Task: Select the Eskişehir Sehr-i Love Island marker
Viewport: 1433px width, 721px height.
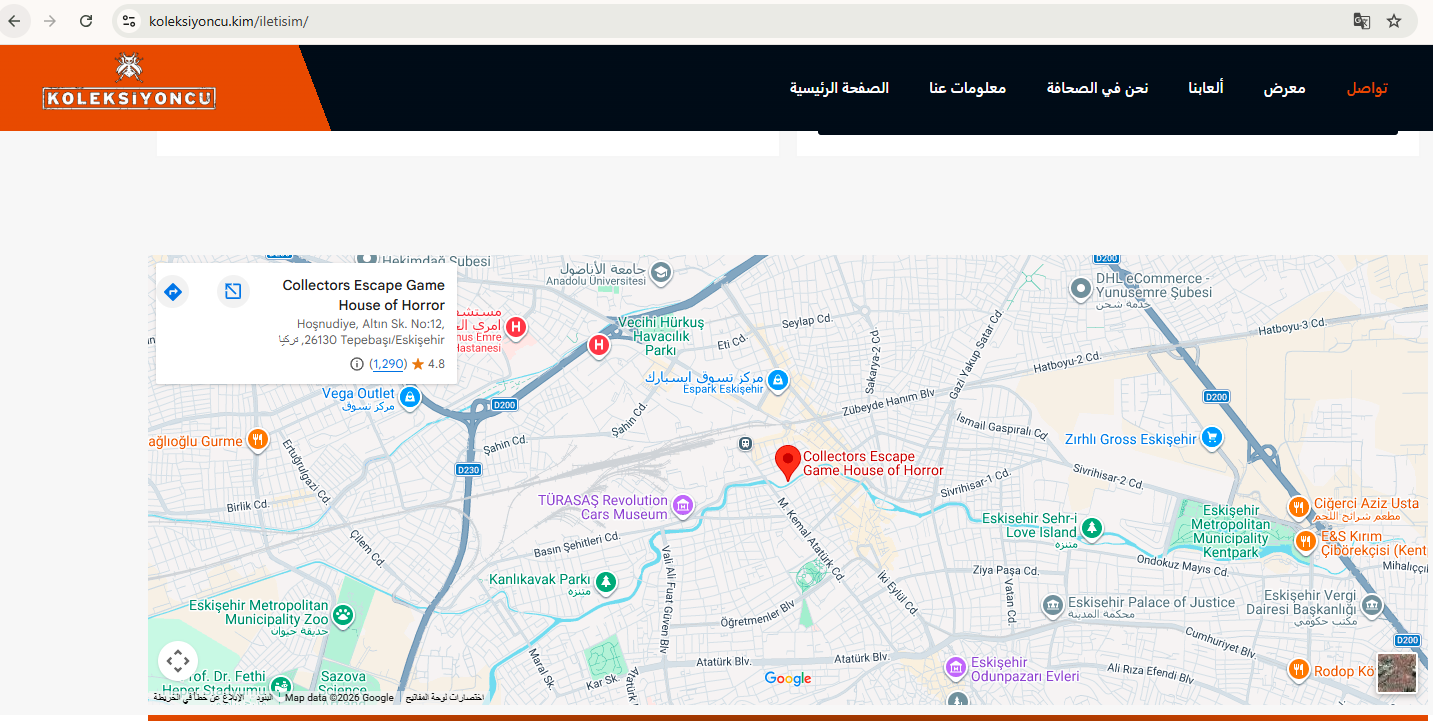Action: [1093, 526]
